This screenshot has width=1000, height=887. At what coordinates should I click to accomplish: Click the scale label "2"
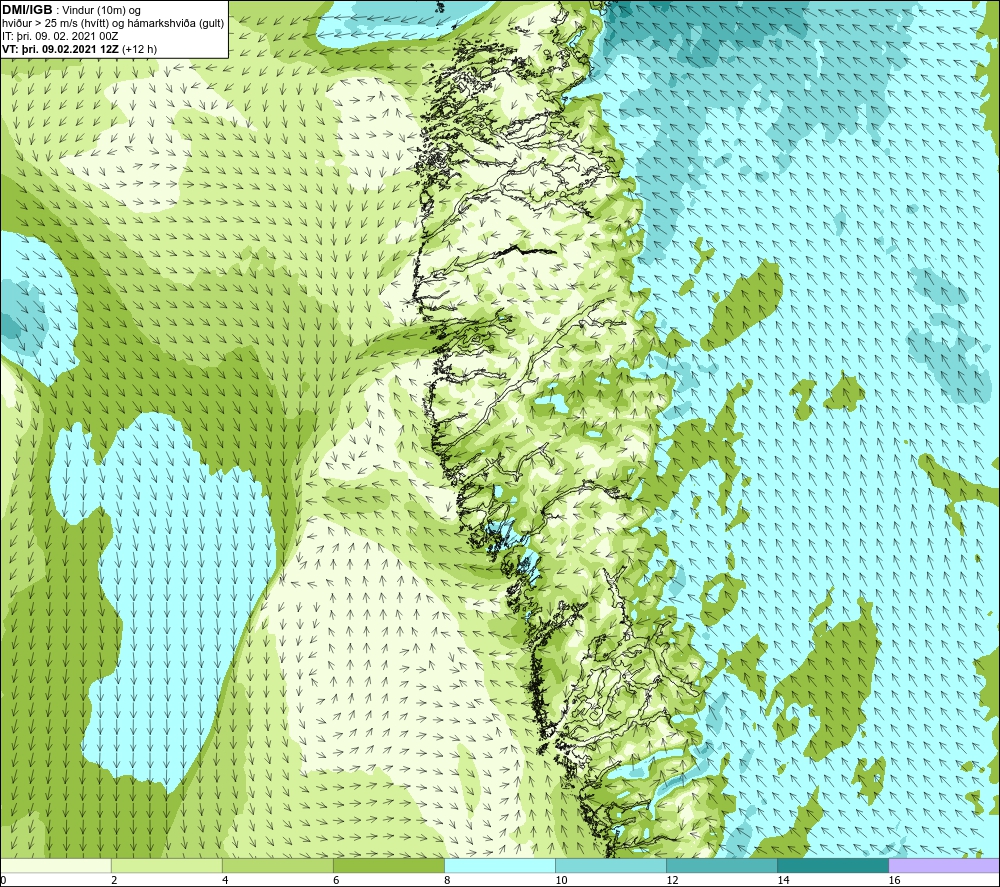(114, 881)
